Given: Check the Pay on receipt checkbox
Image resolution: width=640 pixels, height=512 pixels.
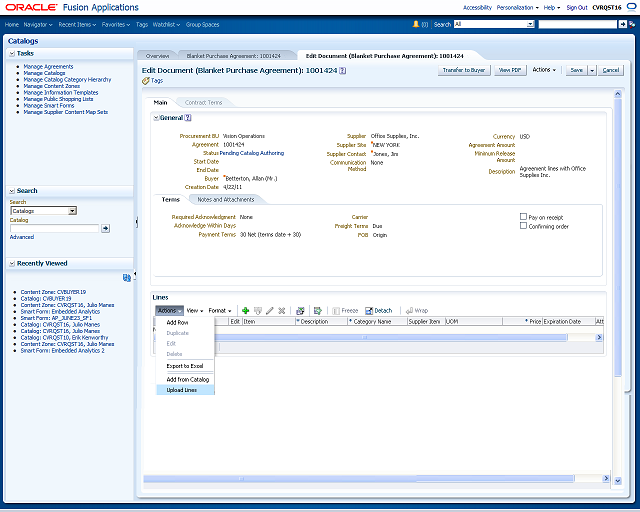Looking at the screenshot, I should (523, 216).
